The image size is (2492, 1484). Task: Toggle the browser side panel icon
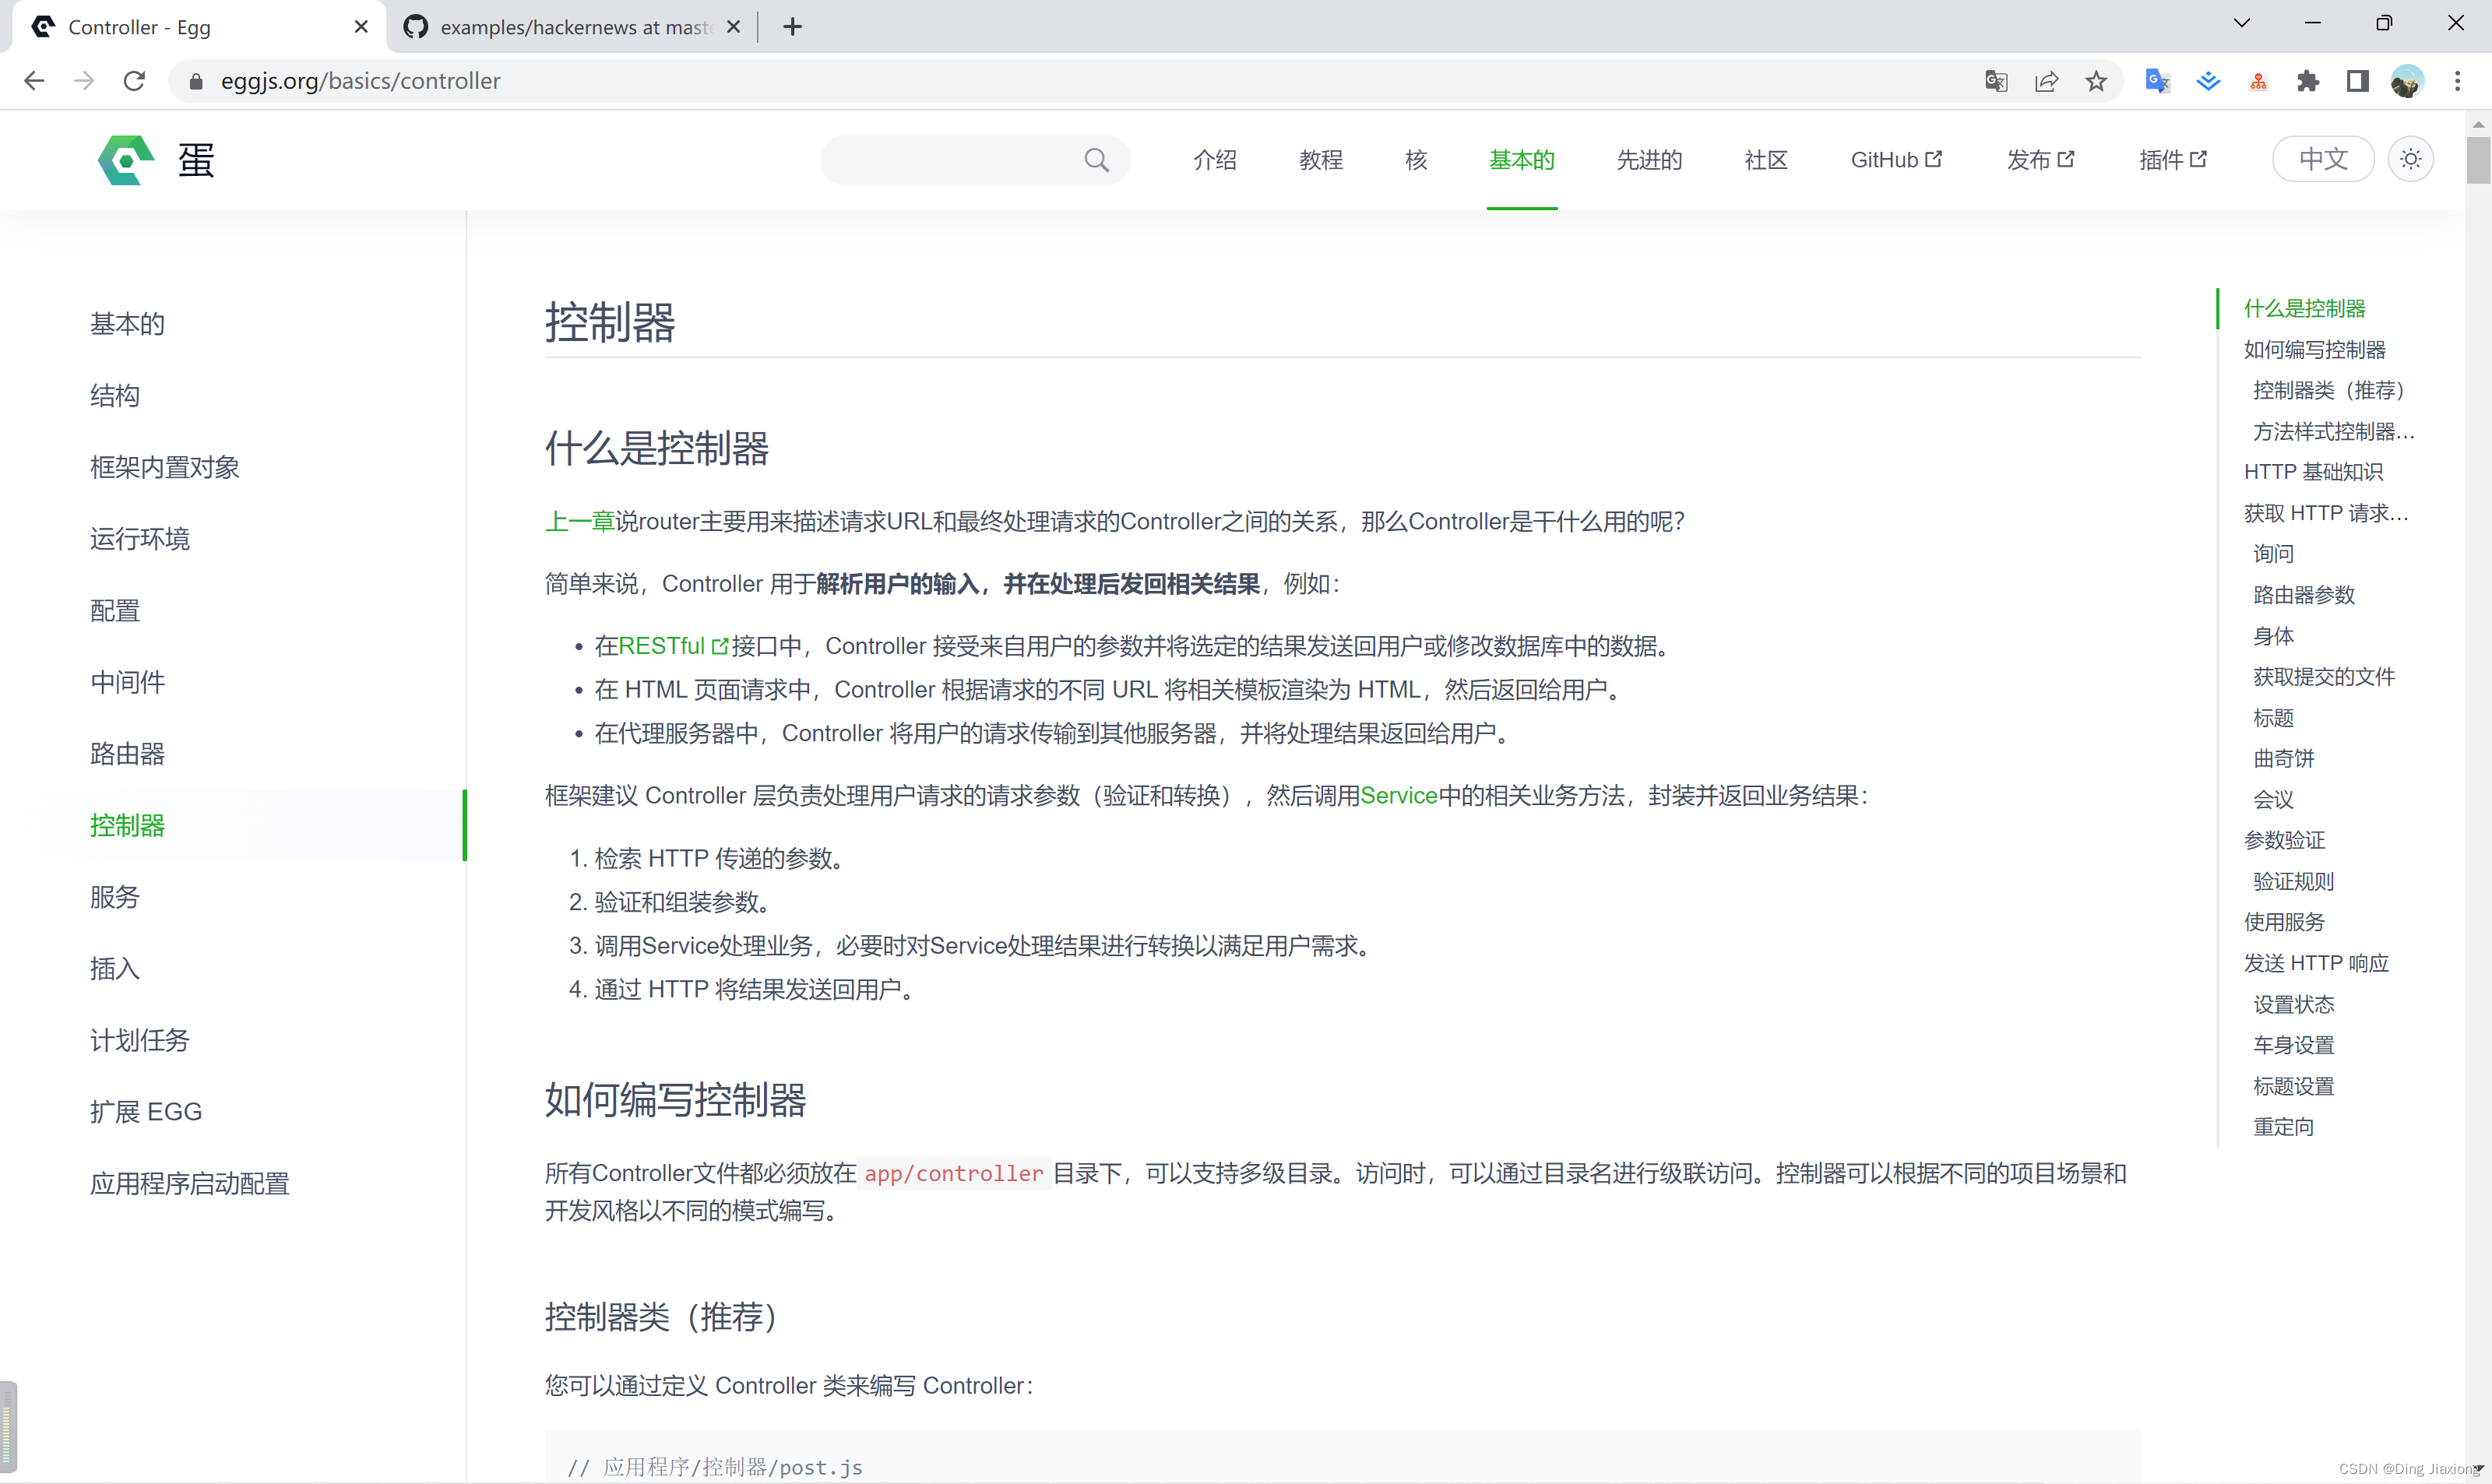click(2357, 81)
